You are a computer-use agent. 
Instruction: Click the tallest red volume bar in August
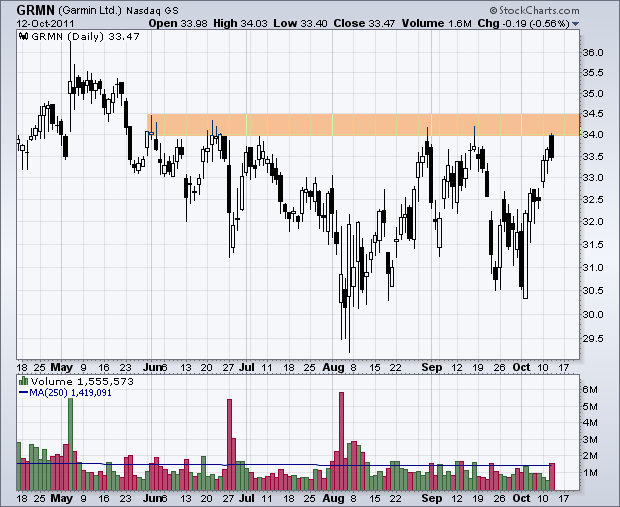342,441
